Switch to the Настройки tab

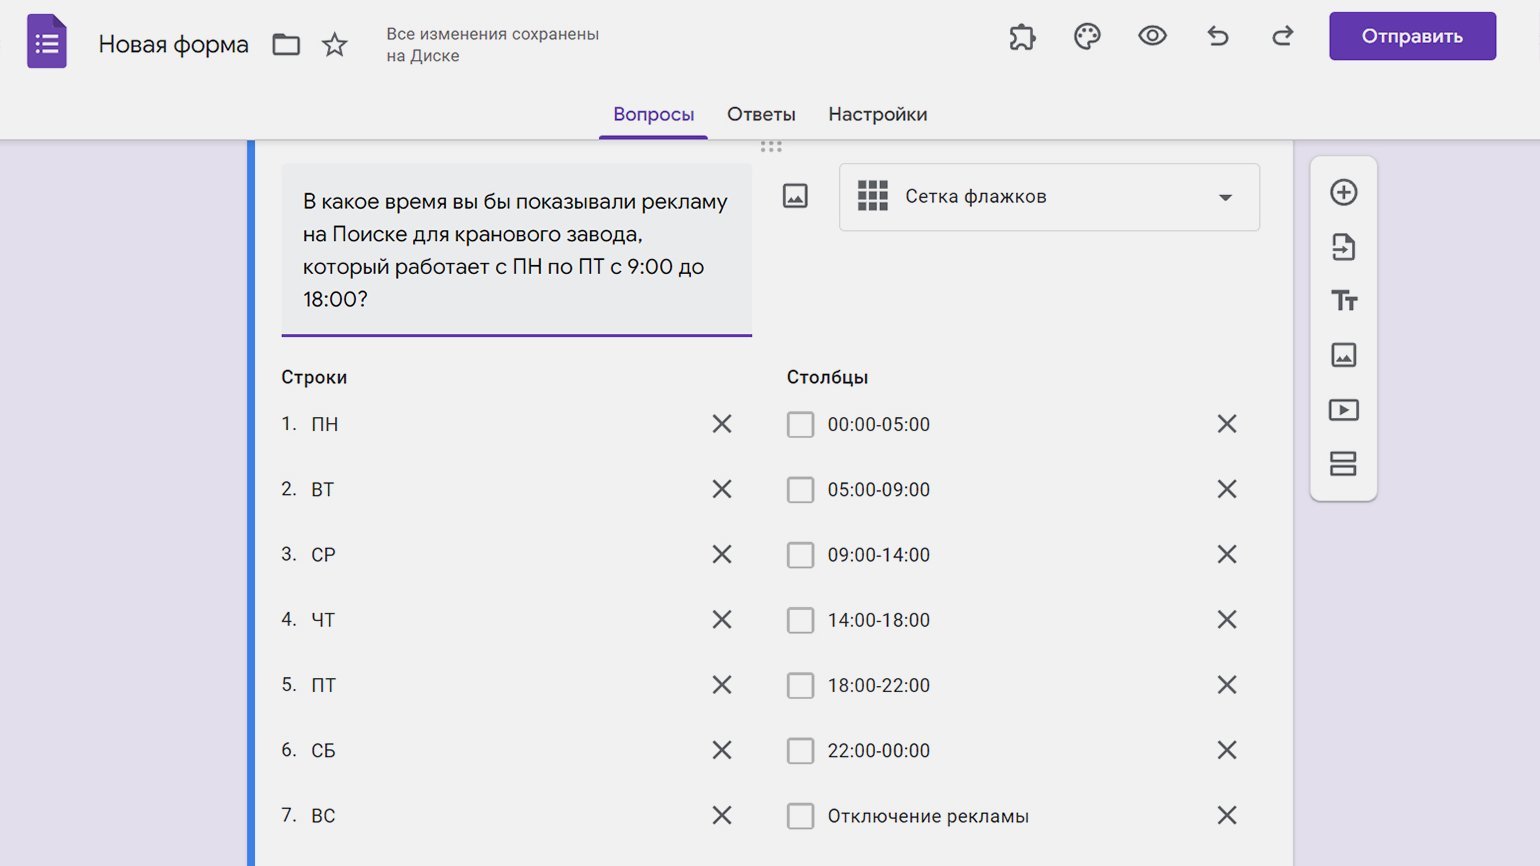click(877, 114)
